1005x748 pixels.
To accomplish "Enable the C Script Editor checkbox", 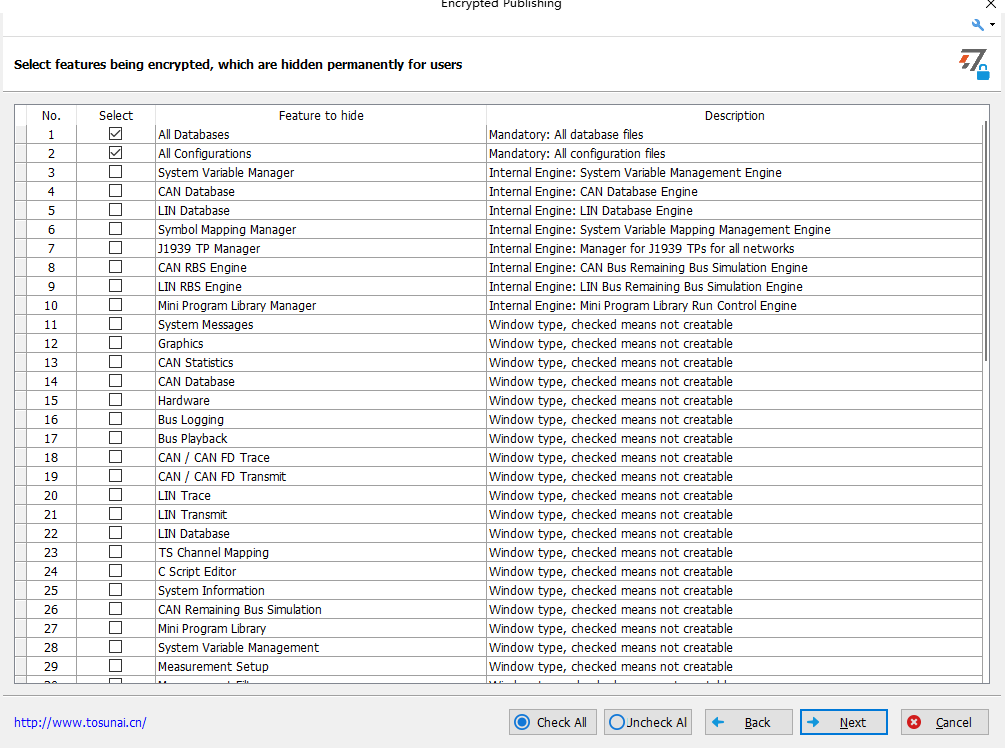I will click(x=116, y=571).
